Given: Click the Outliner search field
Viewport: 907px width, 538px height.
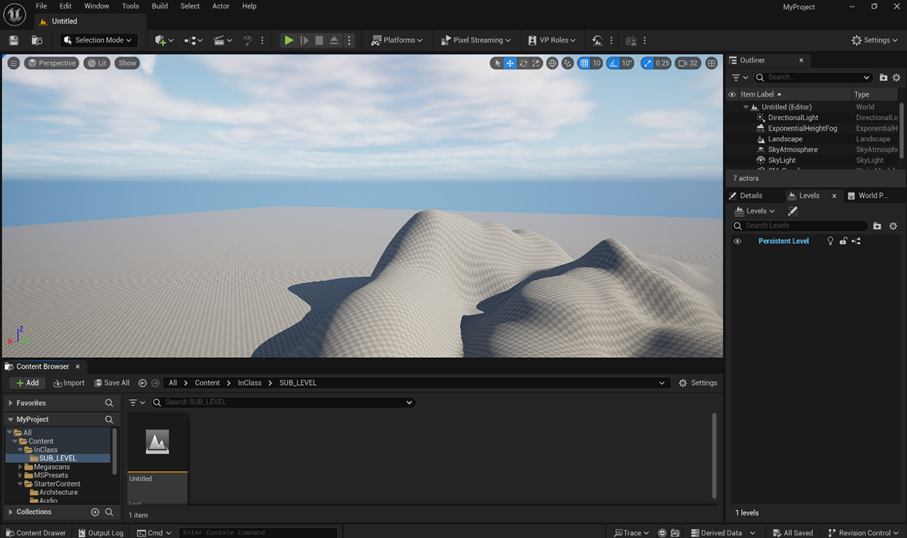Looking at the screenshot, I should click(x=813, y=78).
